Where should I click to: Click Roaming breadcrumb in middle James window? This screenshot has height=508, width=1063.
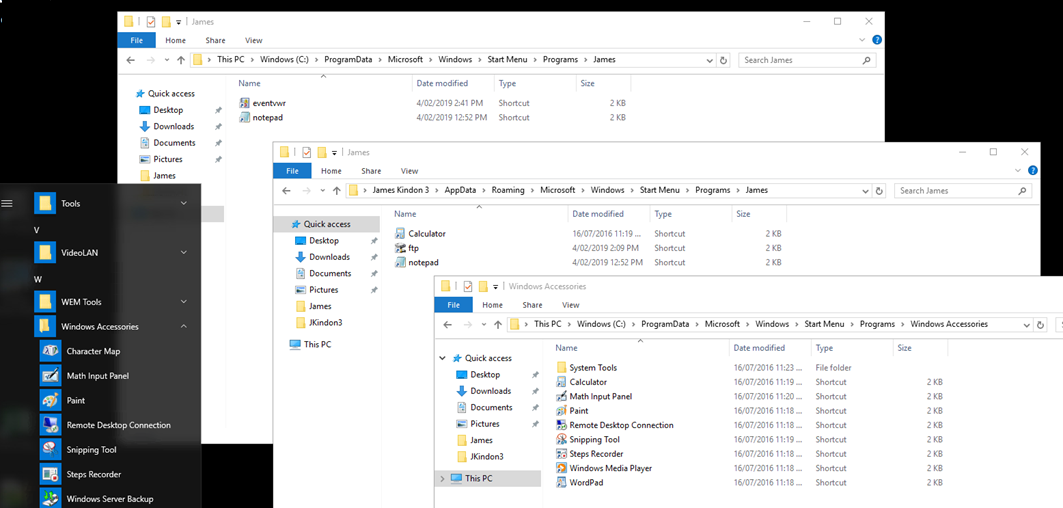click(508, 190)
